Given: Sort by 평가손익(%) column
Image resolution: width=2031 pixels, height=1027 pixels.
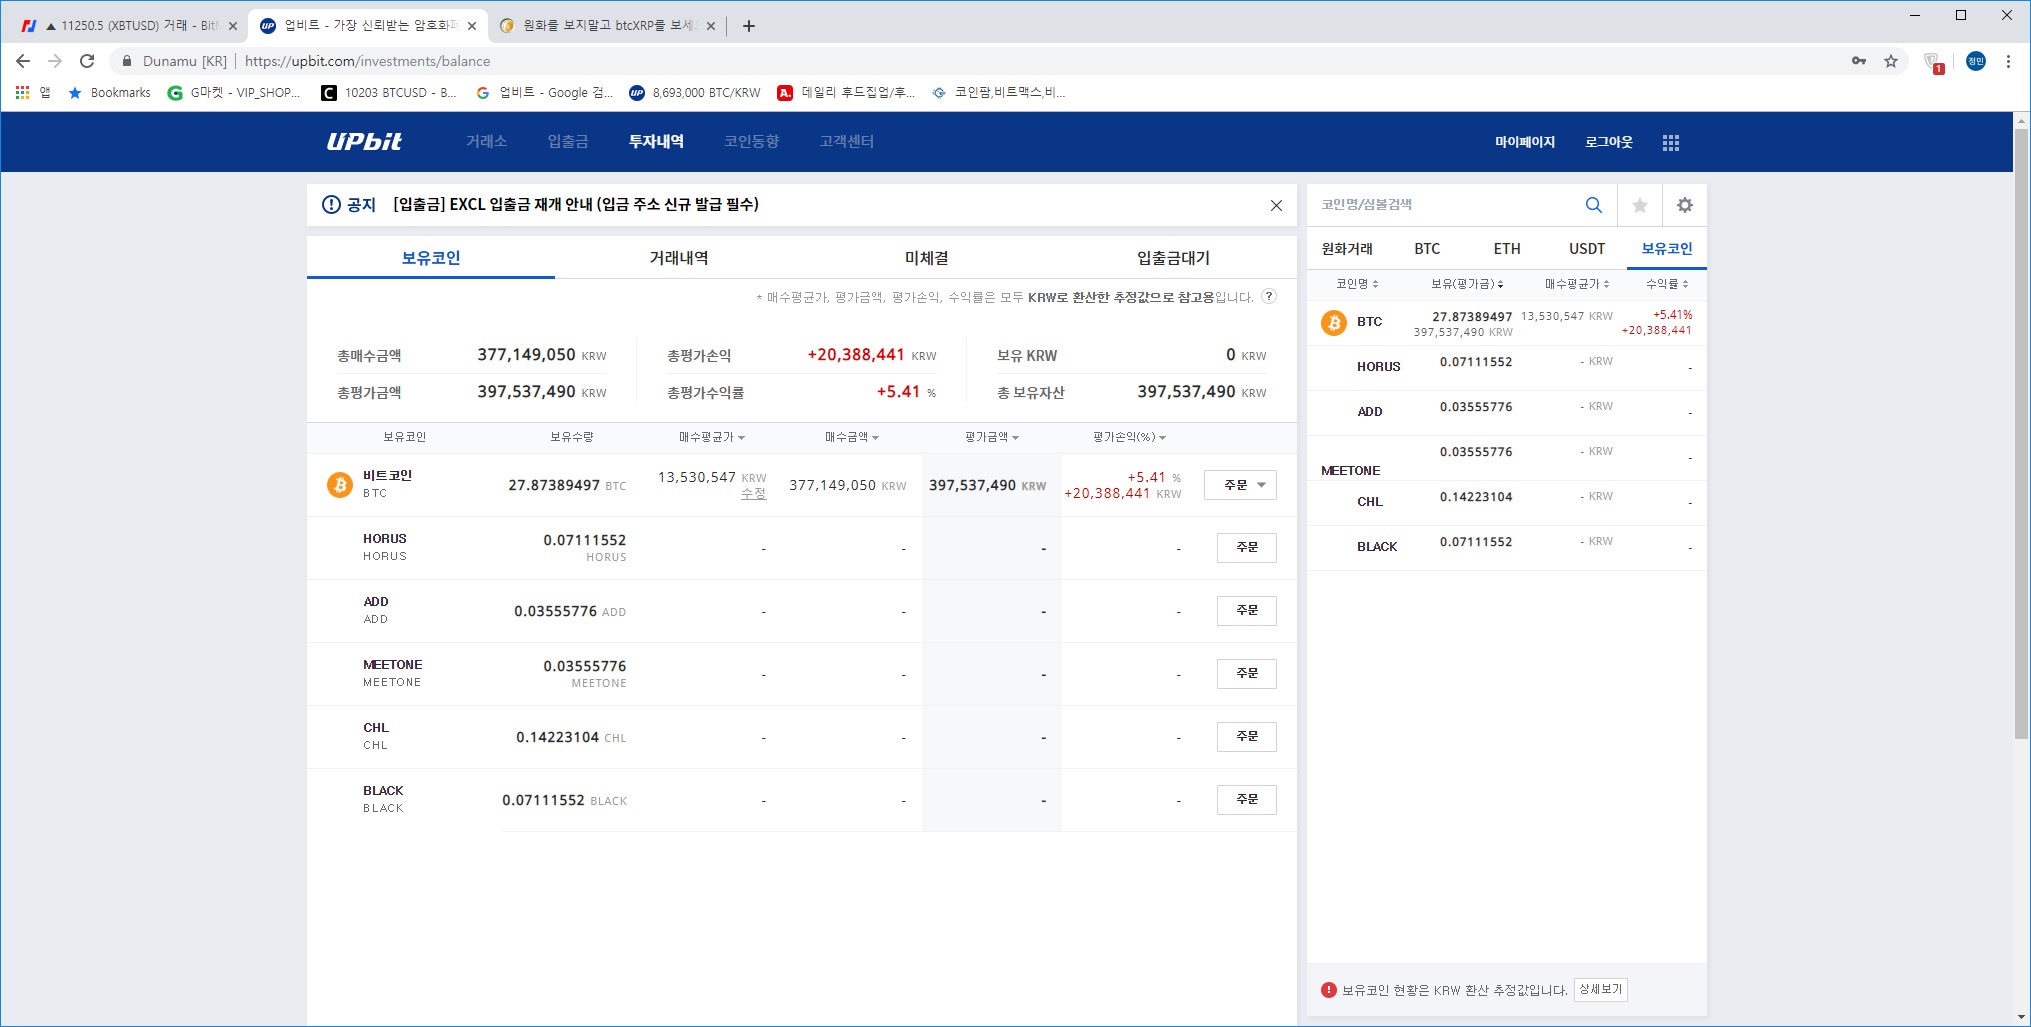Looking at the screenshot, I should click(x=1129, y=437).
